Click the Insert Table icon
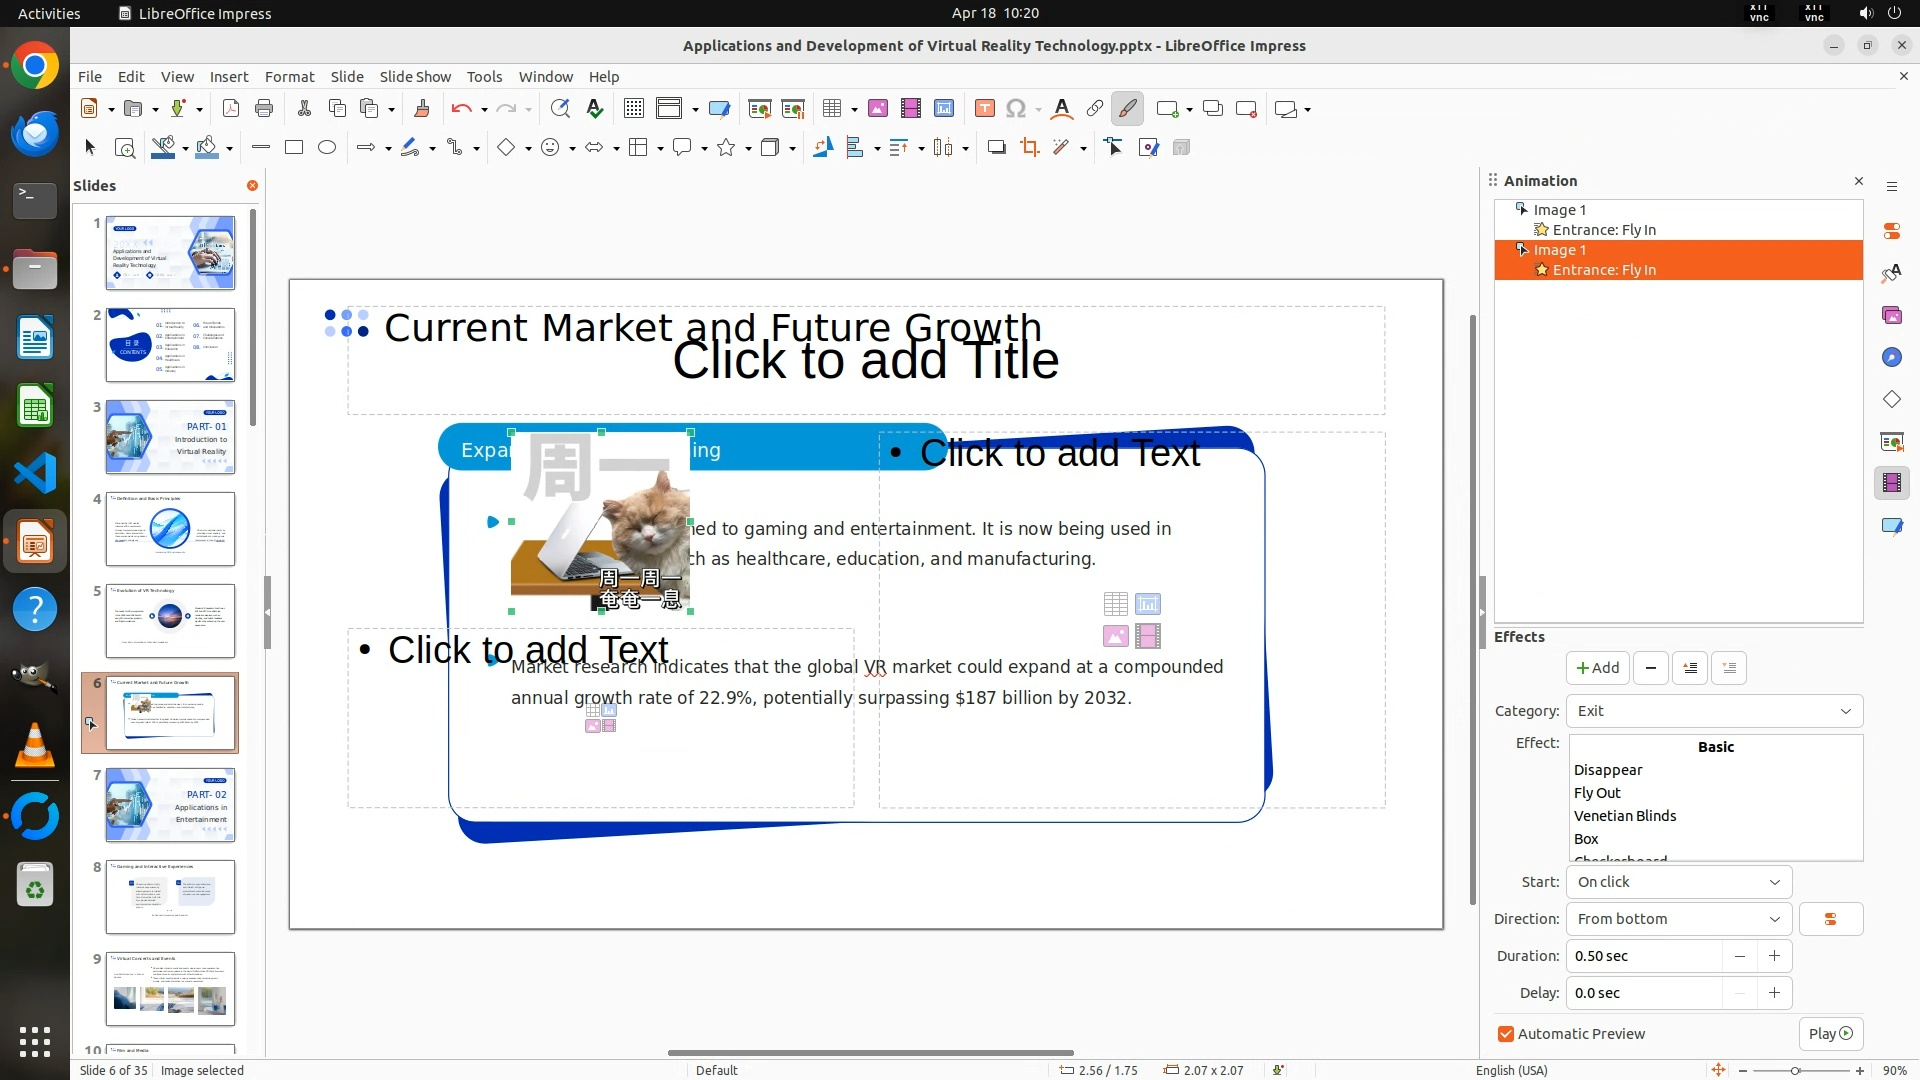Screen dimensions: 1920x1080 831,109
